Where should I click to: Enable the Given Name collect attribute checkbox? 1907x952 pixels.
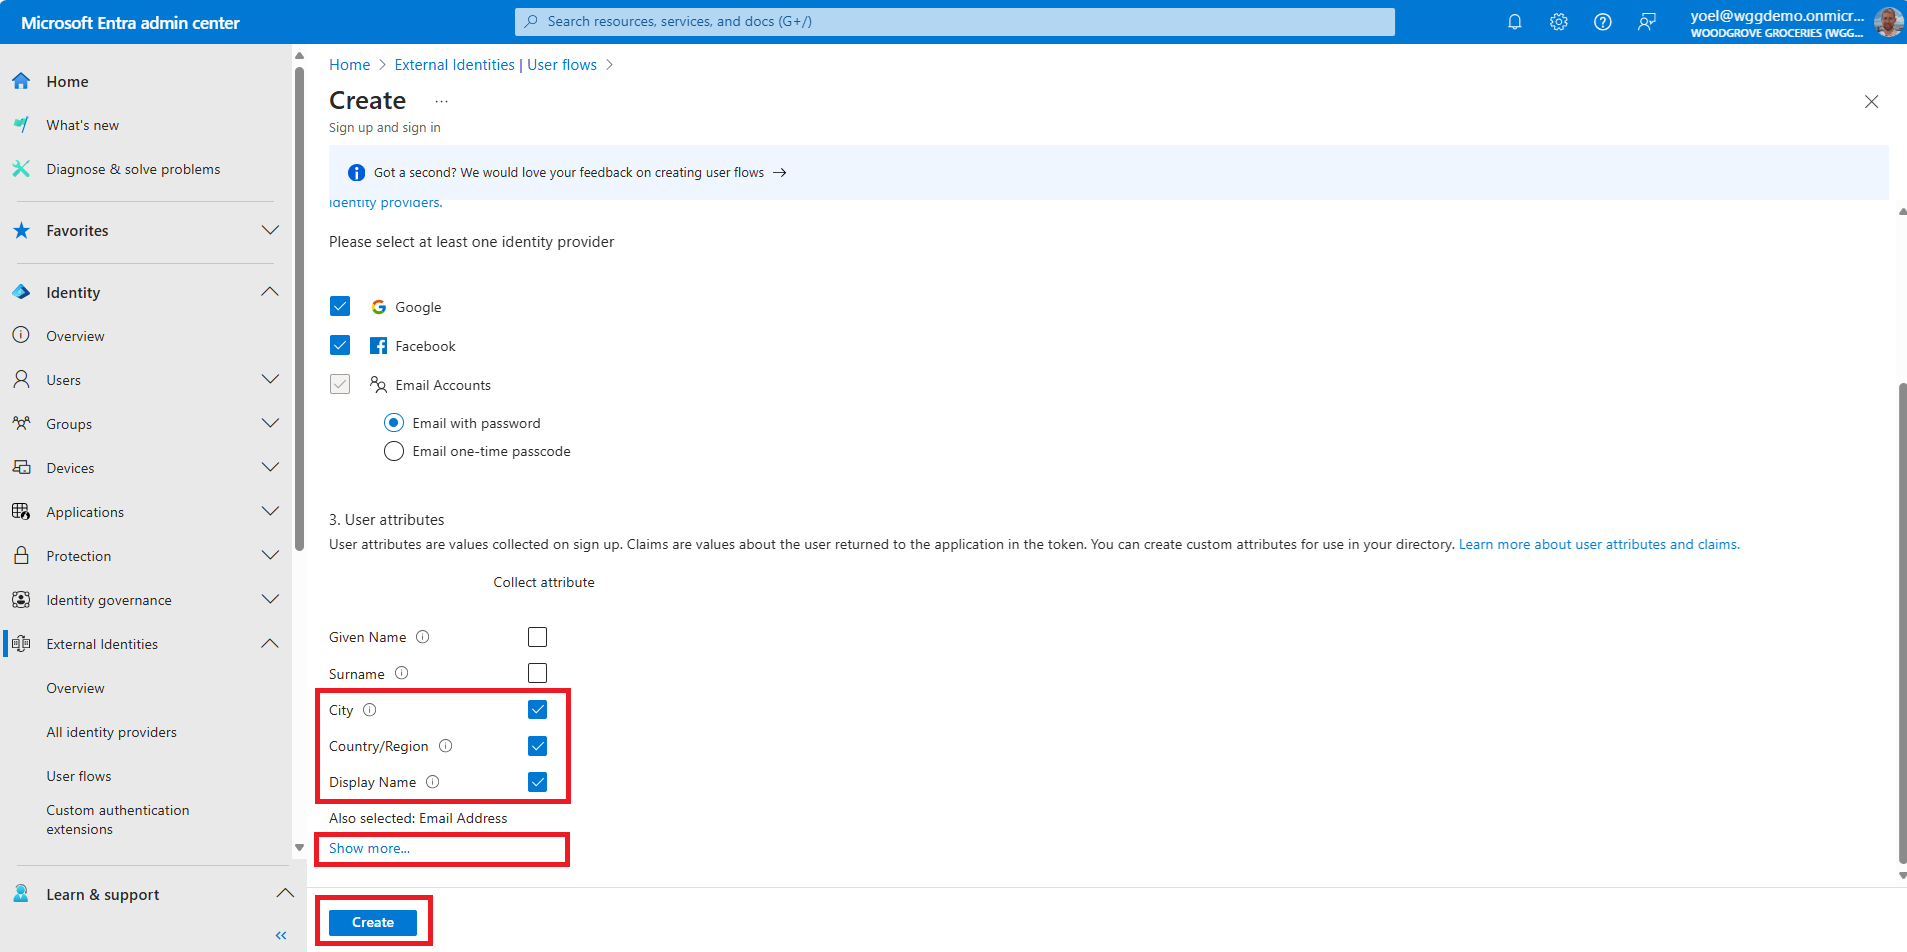[537, 637]
